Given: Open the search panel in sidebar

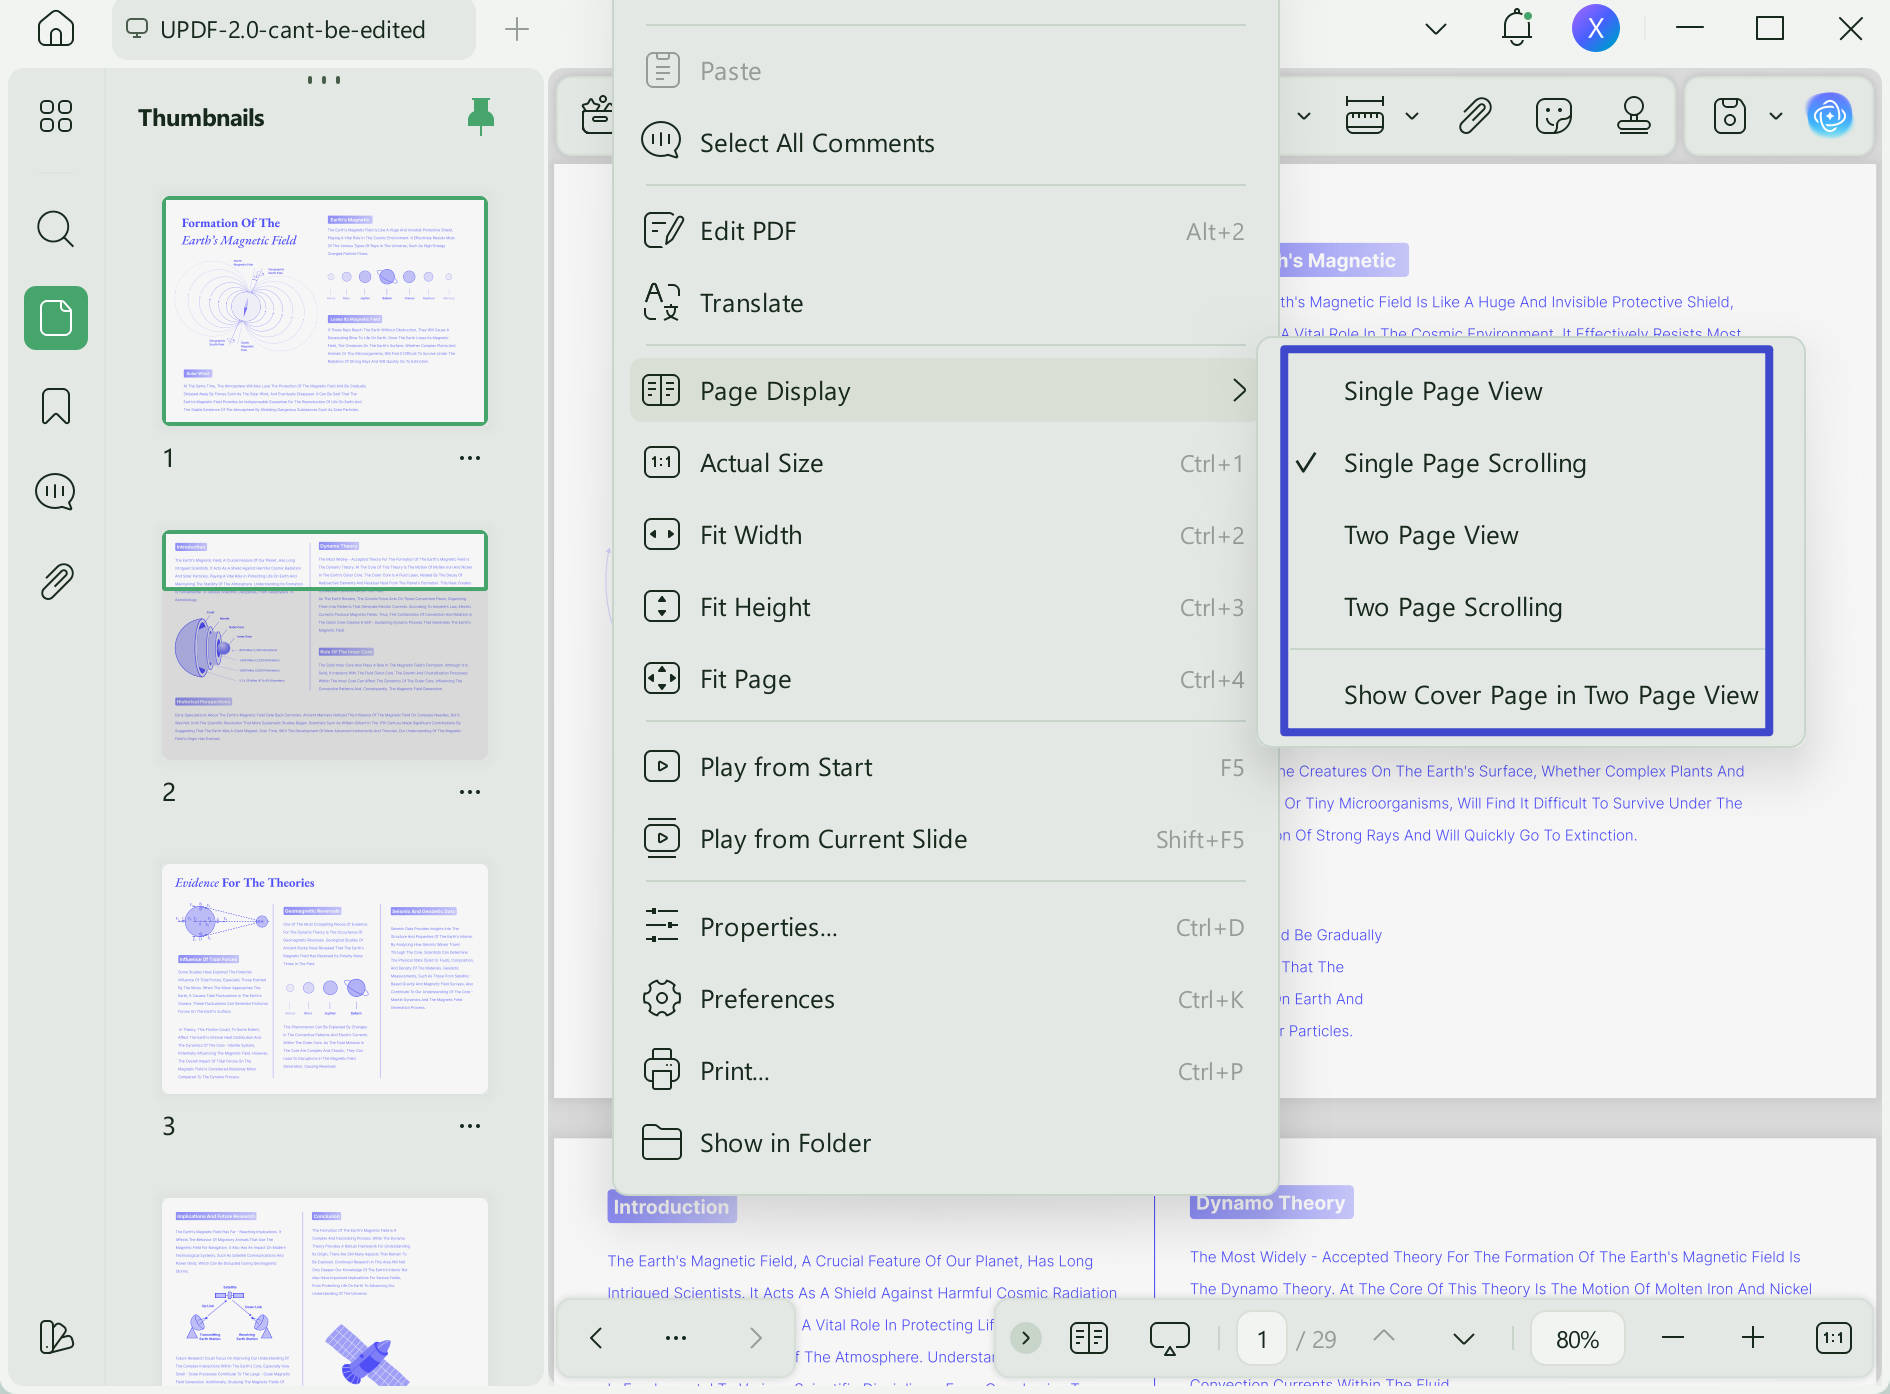Looking at the screenshot, I should (x=56, y=229).
